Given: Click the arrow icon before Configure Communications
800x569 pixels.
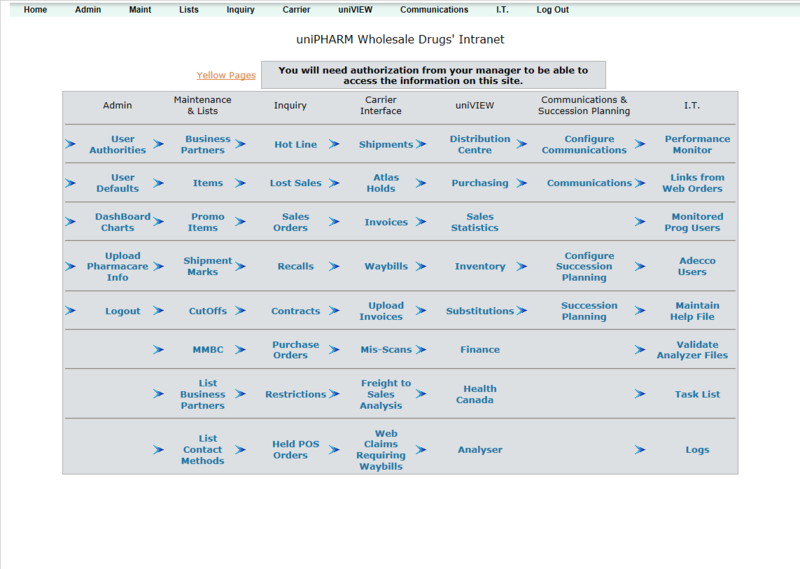Looking at the screenshot, I should (521, 144).
